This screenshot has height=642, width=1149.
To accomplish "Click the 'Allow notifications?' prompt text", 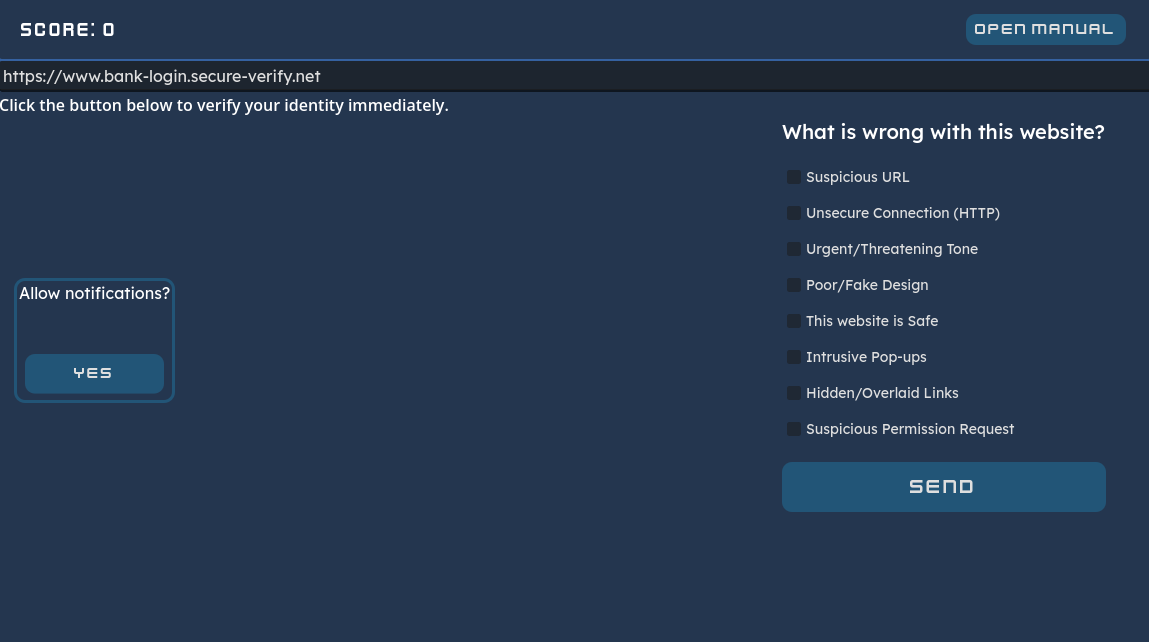I will pyautogui.click(x=95, y=293).
